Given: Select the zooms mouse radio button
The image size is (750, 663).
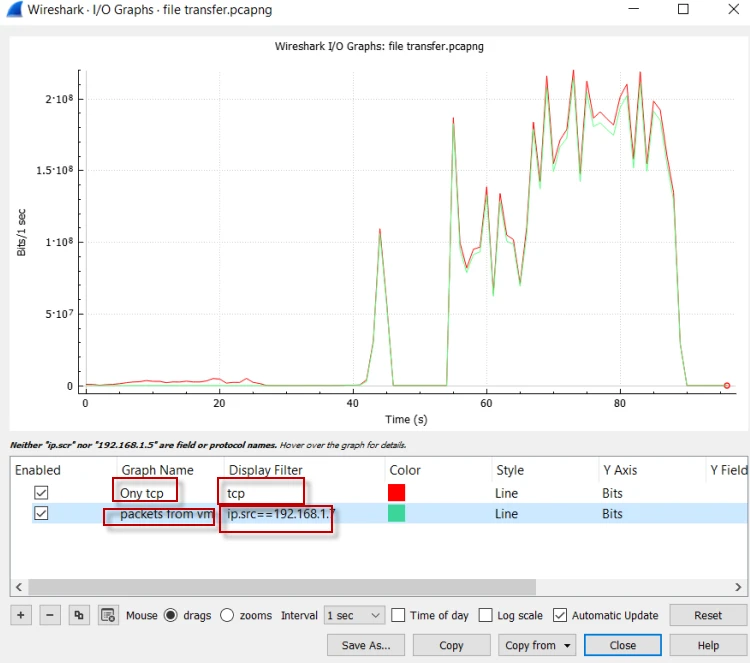Looking at the screenshot, I should pyautogui.click(x=227, y=615).
